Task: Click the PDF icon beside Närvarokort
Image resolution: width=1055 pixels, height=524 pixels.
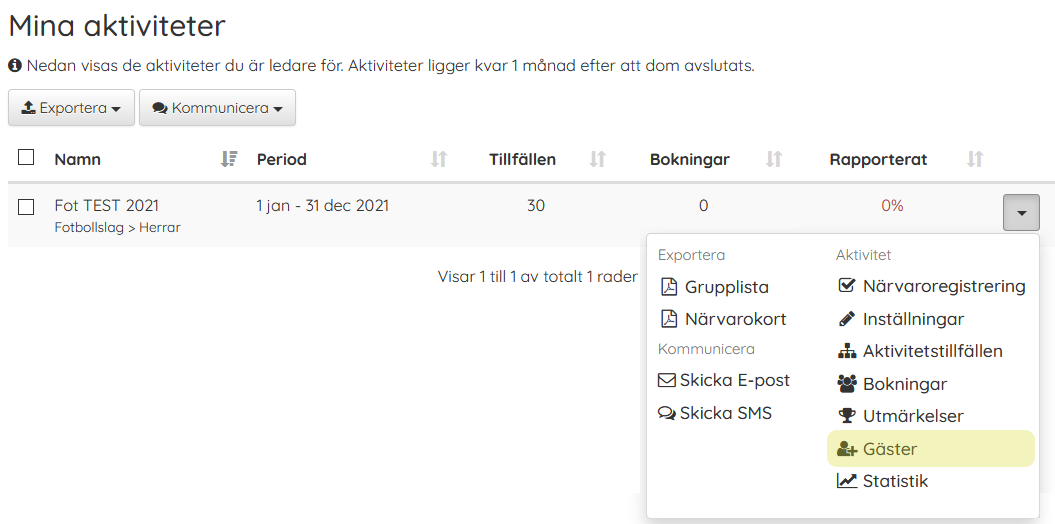Action: (669, 319)
